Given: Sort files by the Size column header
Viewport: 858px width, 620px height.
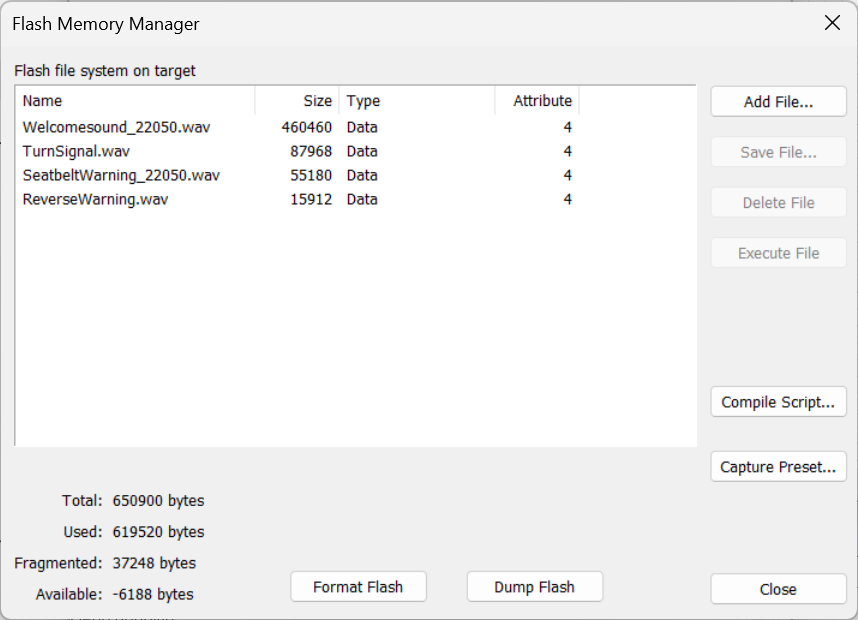Looking at the screenshot, I should click(x=297, y=101).
